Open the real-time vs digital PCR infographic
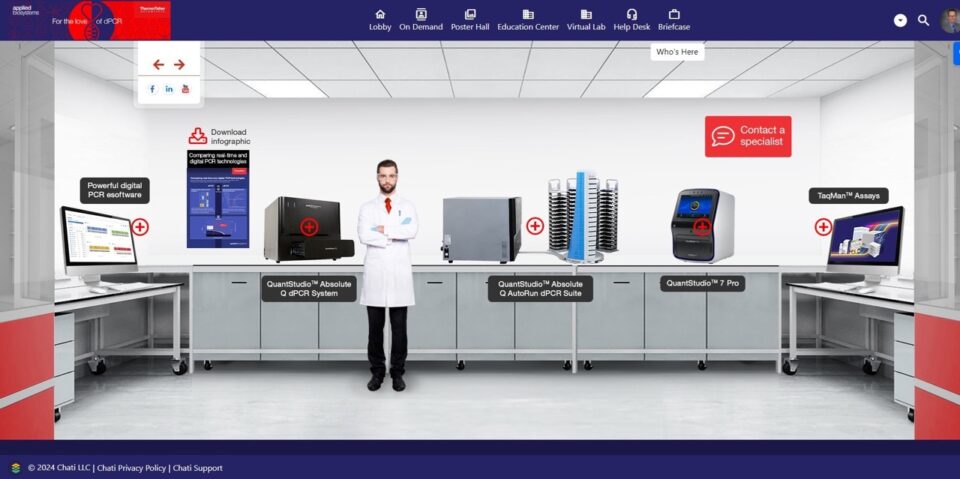This screenshot has width=960, height=479. [x=218, y=199]
